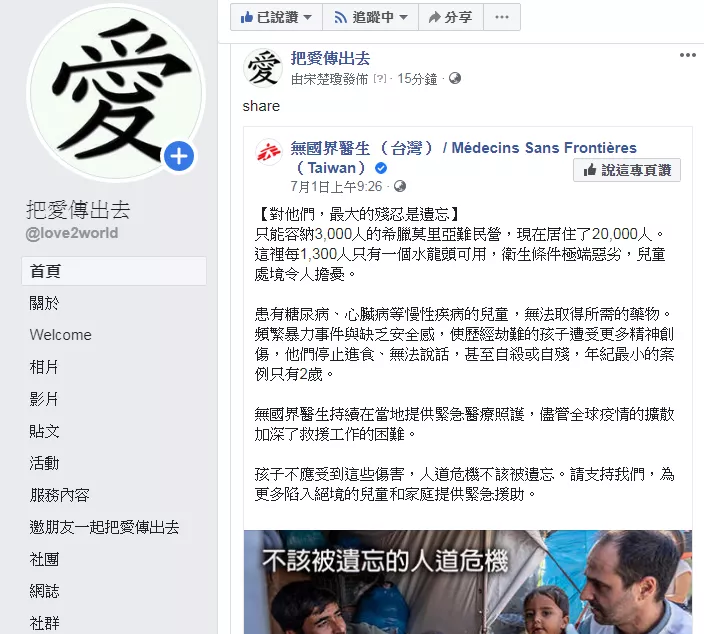Click the 分享 share button

tap(451, 17)
